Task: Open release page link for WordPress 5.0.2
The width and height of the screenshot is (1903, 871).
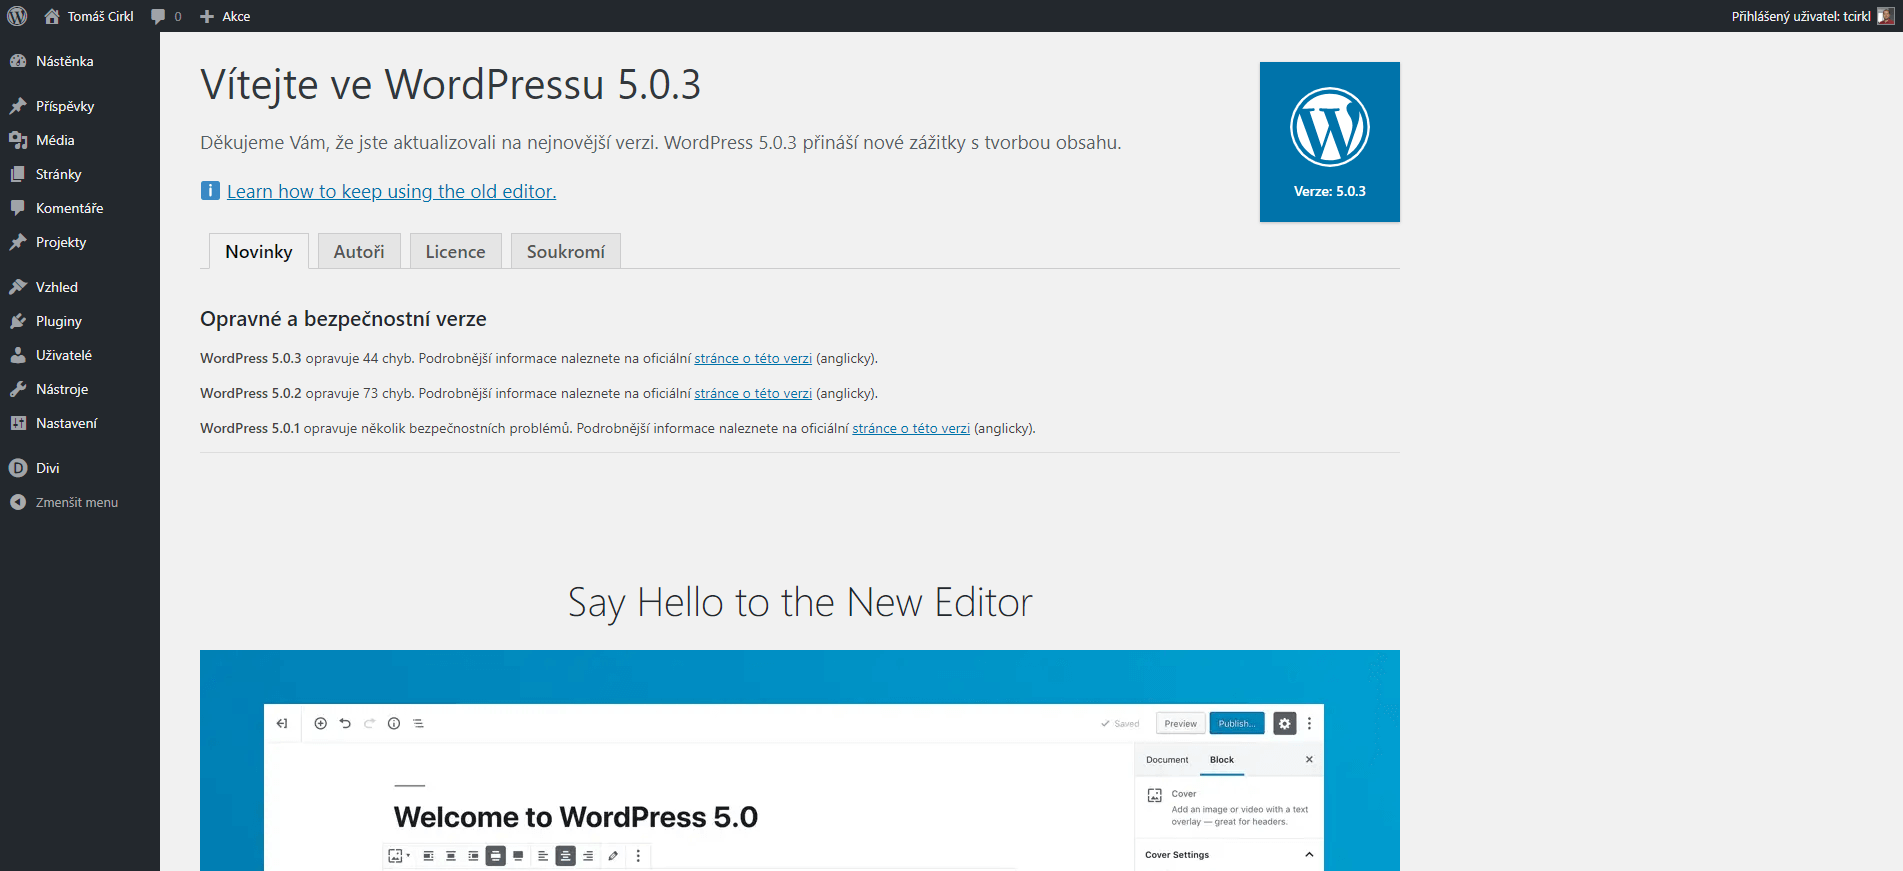Action: (753, 393)
